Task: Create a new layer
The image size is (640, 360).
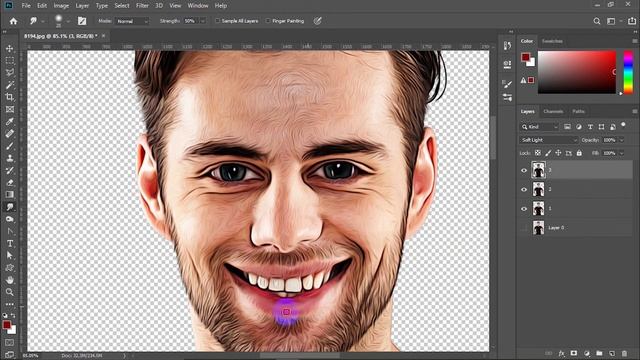Action: click(612, 353)
